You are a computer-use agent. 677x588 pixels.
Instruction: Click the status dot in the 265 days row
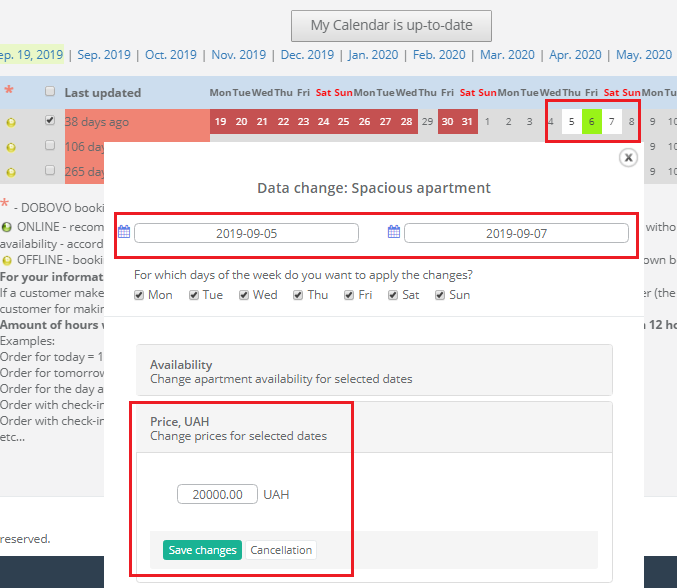click(x=11, y=172)
